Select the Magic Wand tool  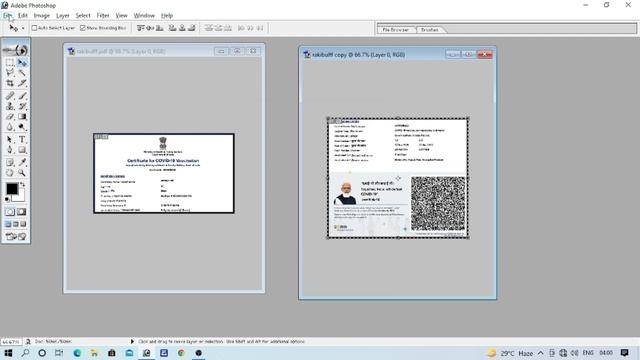(x=22, y=73)
